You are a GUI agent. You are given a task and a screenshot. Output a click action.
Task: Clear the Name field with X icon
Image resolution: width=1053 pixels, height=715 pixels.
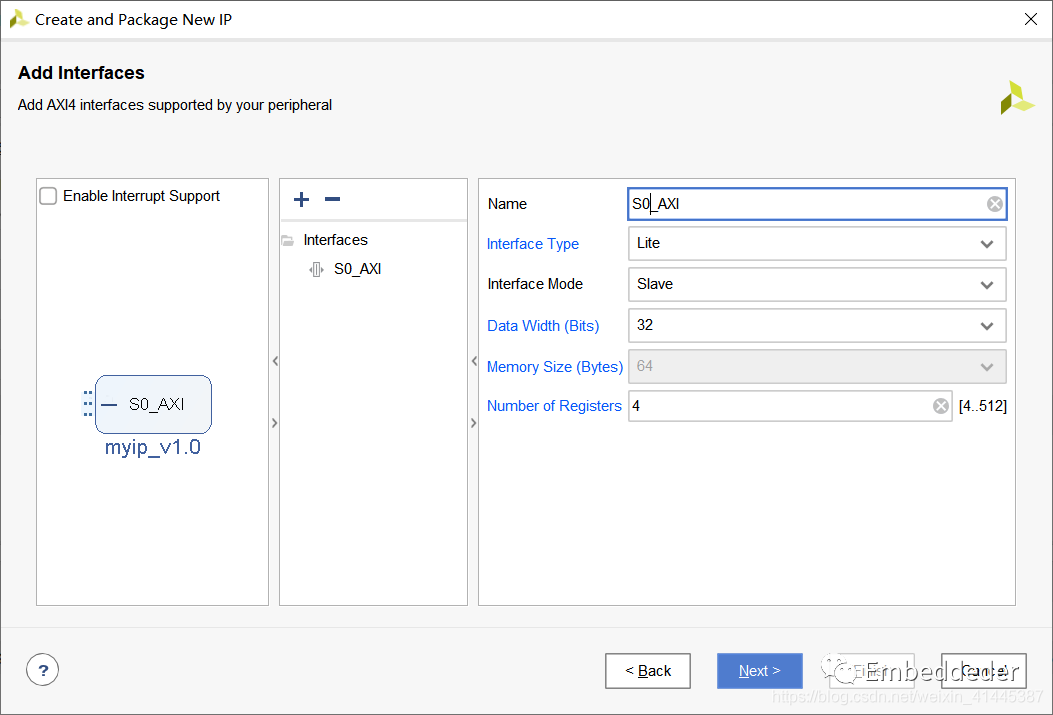click(x=994, y=204)
